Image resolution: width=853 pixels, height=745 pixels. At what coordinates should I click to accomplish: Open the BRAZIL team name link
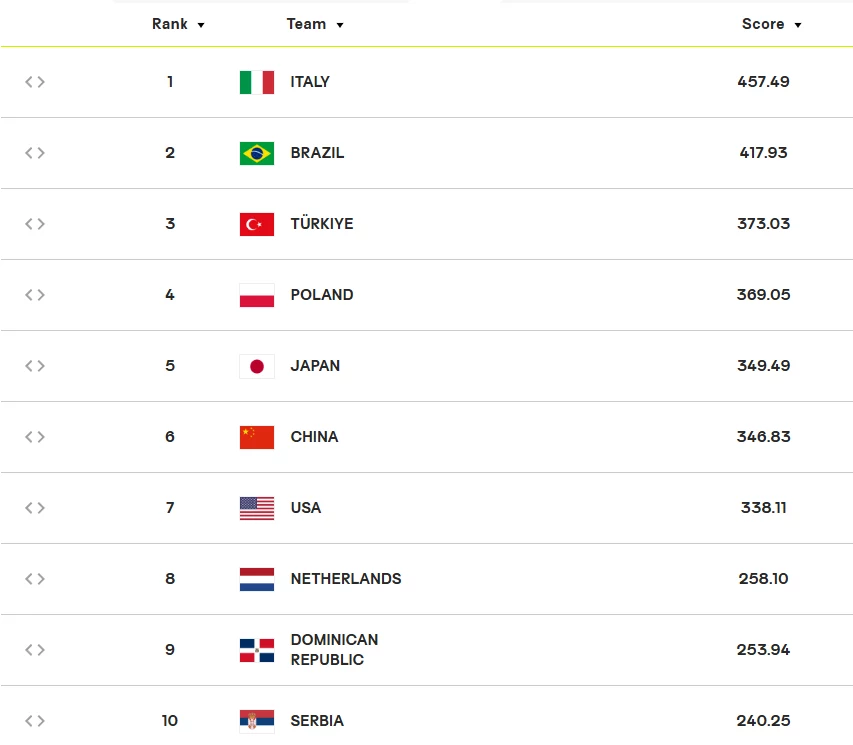(x=317, y=153)
